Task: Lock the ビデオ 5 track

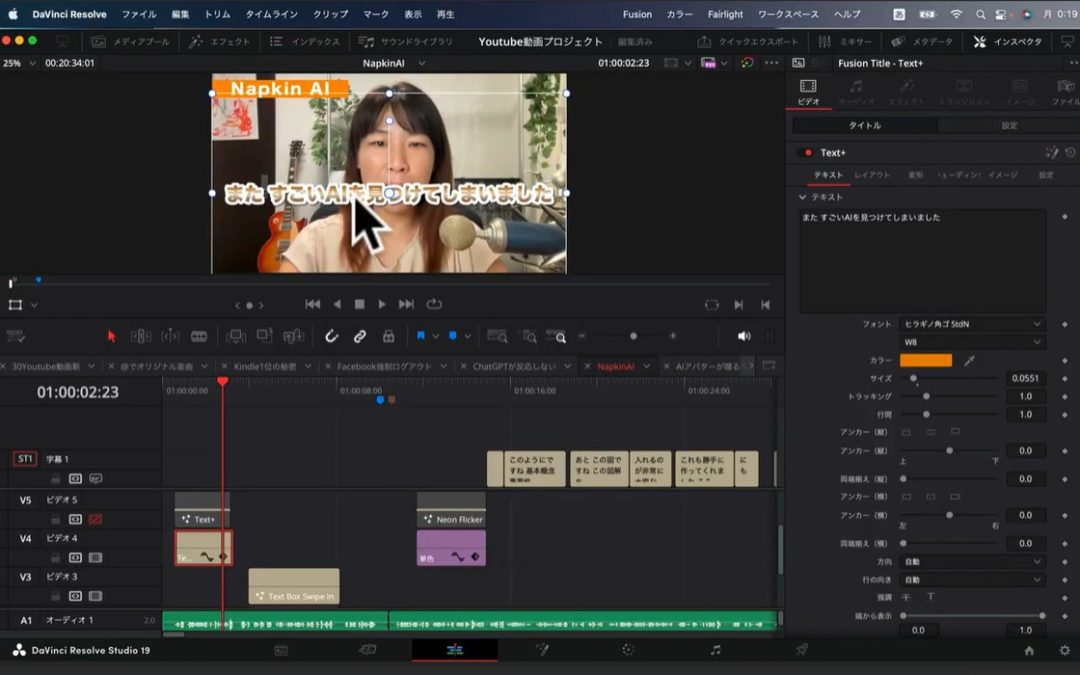Action: (55, 519)
